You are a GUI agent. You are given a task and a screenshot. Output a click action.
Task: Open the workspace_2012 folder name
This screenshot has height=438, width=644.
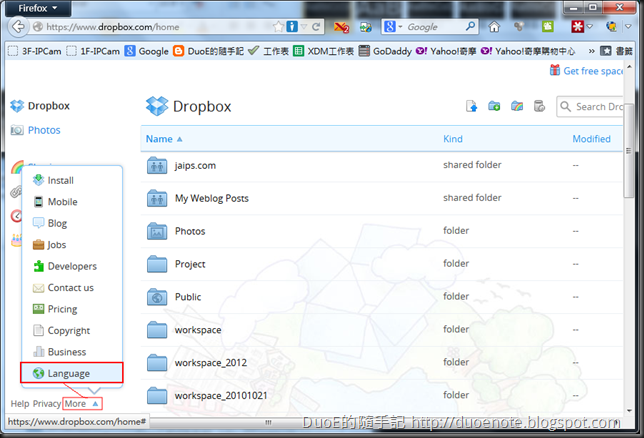(211, 363)
